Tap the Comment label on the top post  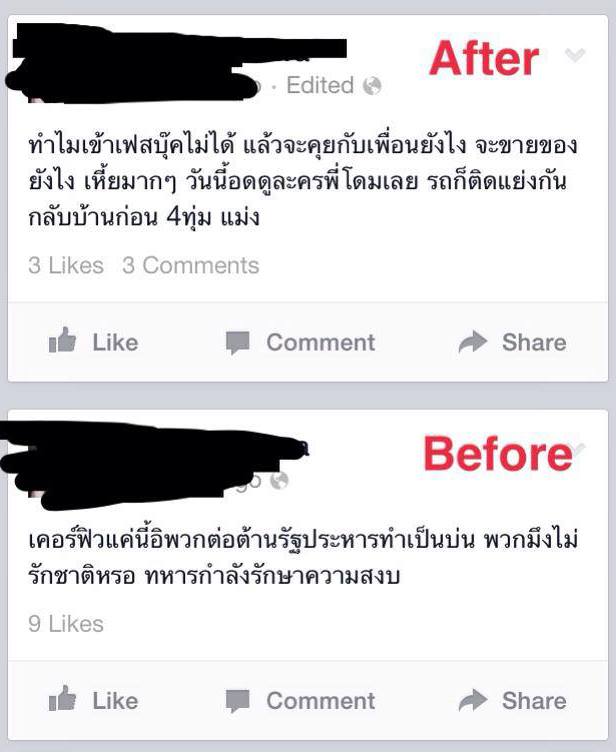pyautogui.click(x=320, y=342)
